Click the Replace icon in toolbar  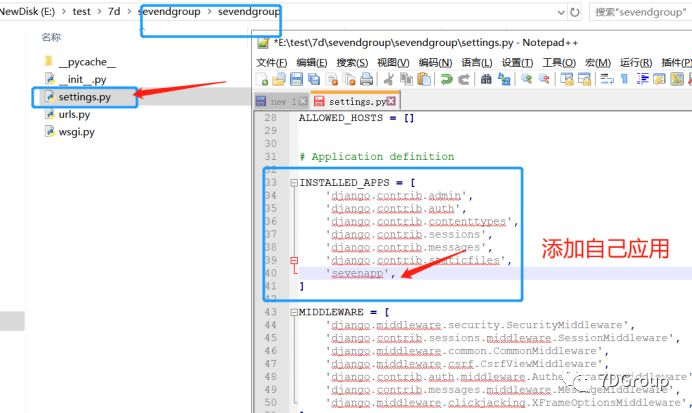[504, 79]
